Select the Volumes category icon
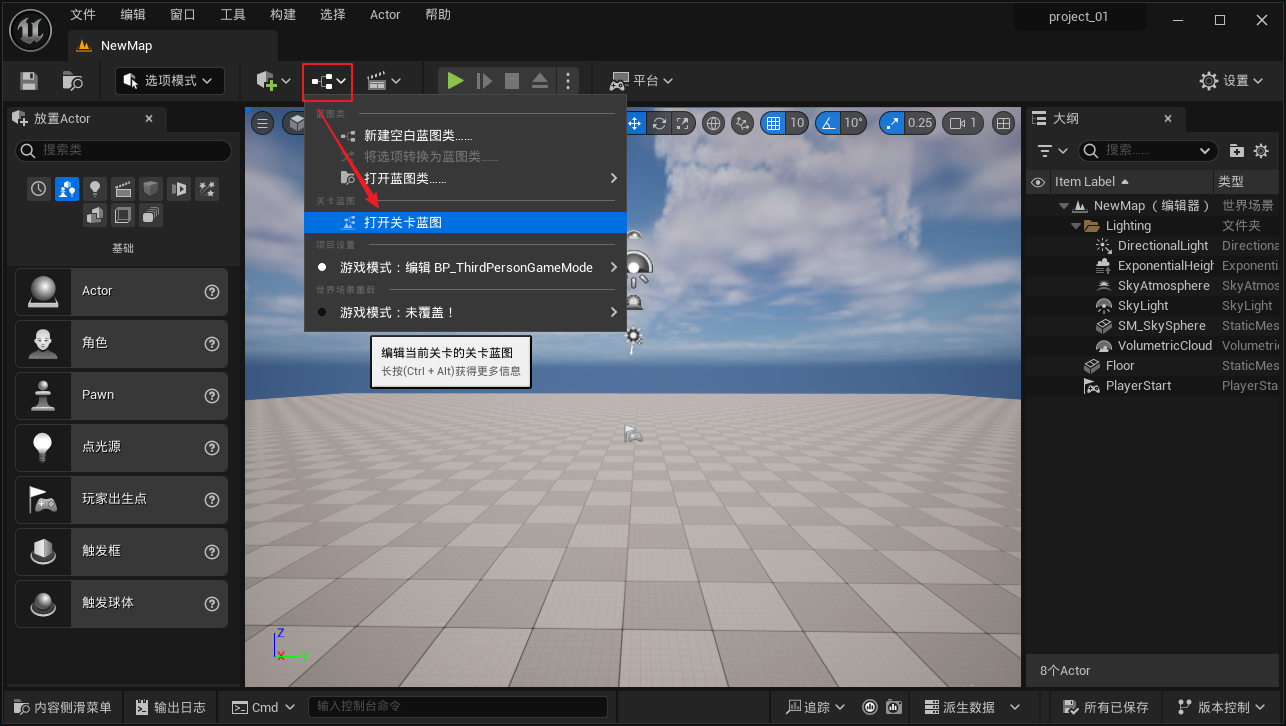Screen dimensions: 1286x726 123,215
